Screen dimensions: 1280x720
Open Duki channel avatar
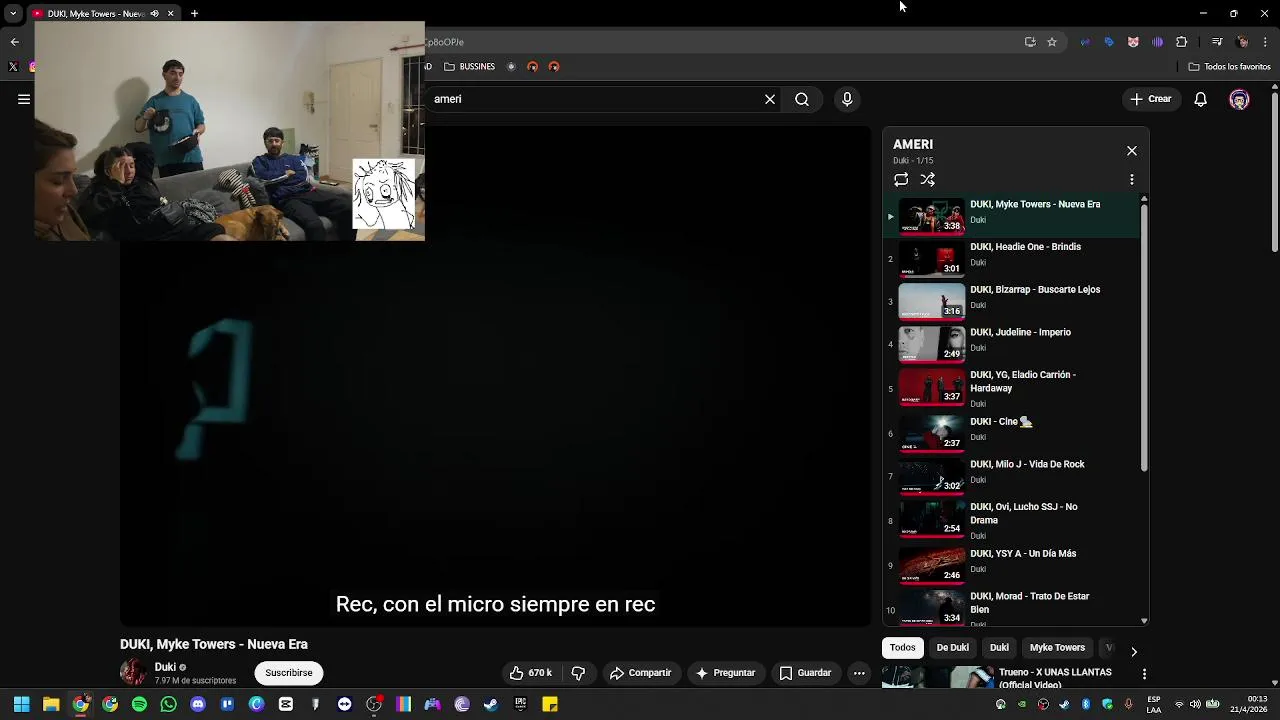pos(133,672)
